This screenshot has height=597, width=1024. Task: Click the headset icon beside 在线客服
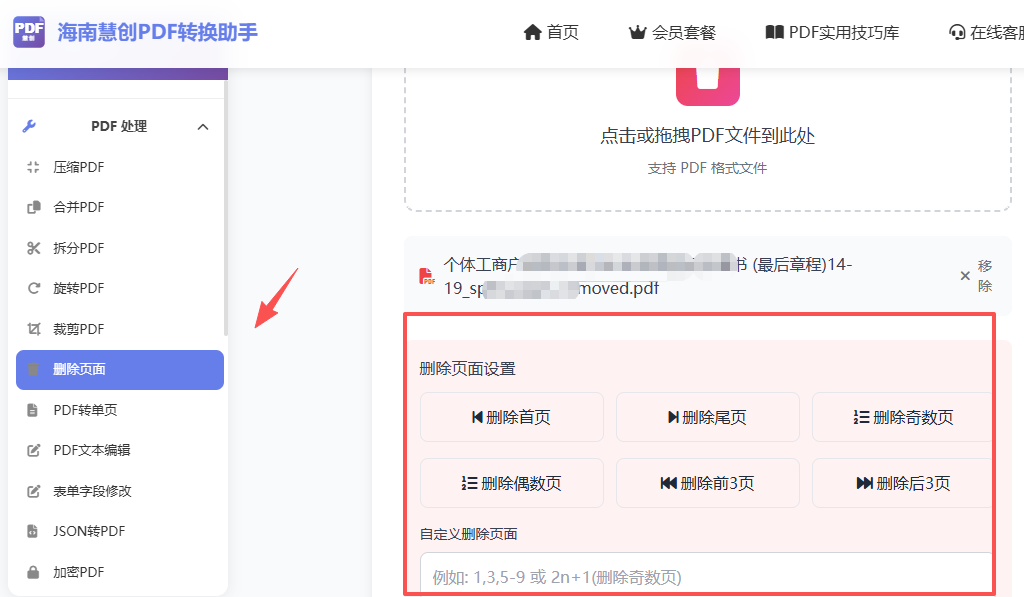click(x=957, y=32)
